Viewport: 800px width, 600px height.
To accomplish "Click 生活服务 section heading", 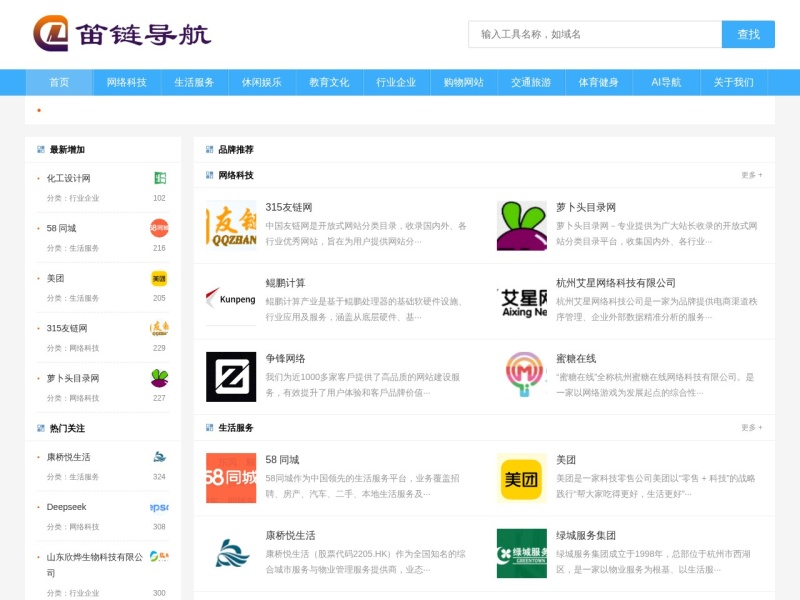I will point(236,428).
